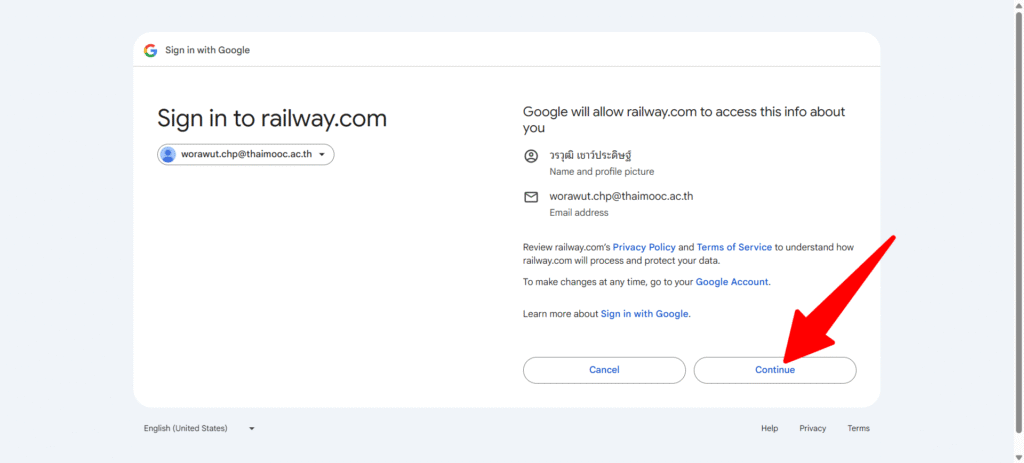
Task: Click the email address text under permissions
Action: (621, 196)
